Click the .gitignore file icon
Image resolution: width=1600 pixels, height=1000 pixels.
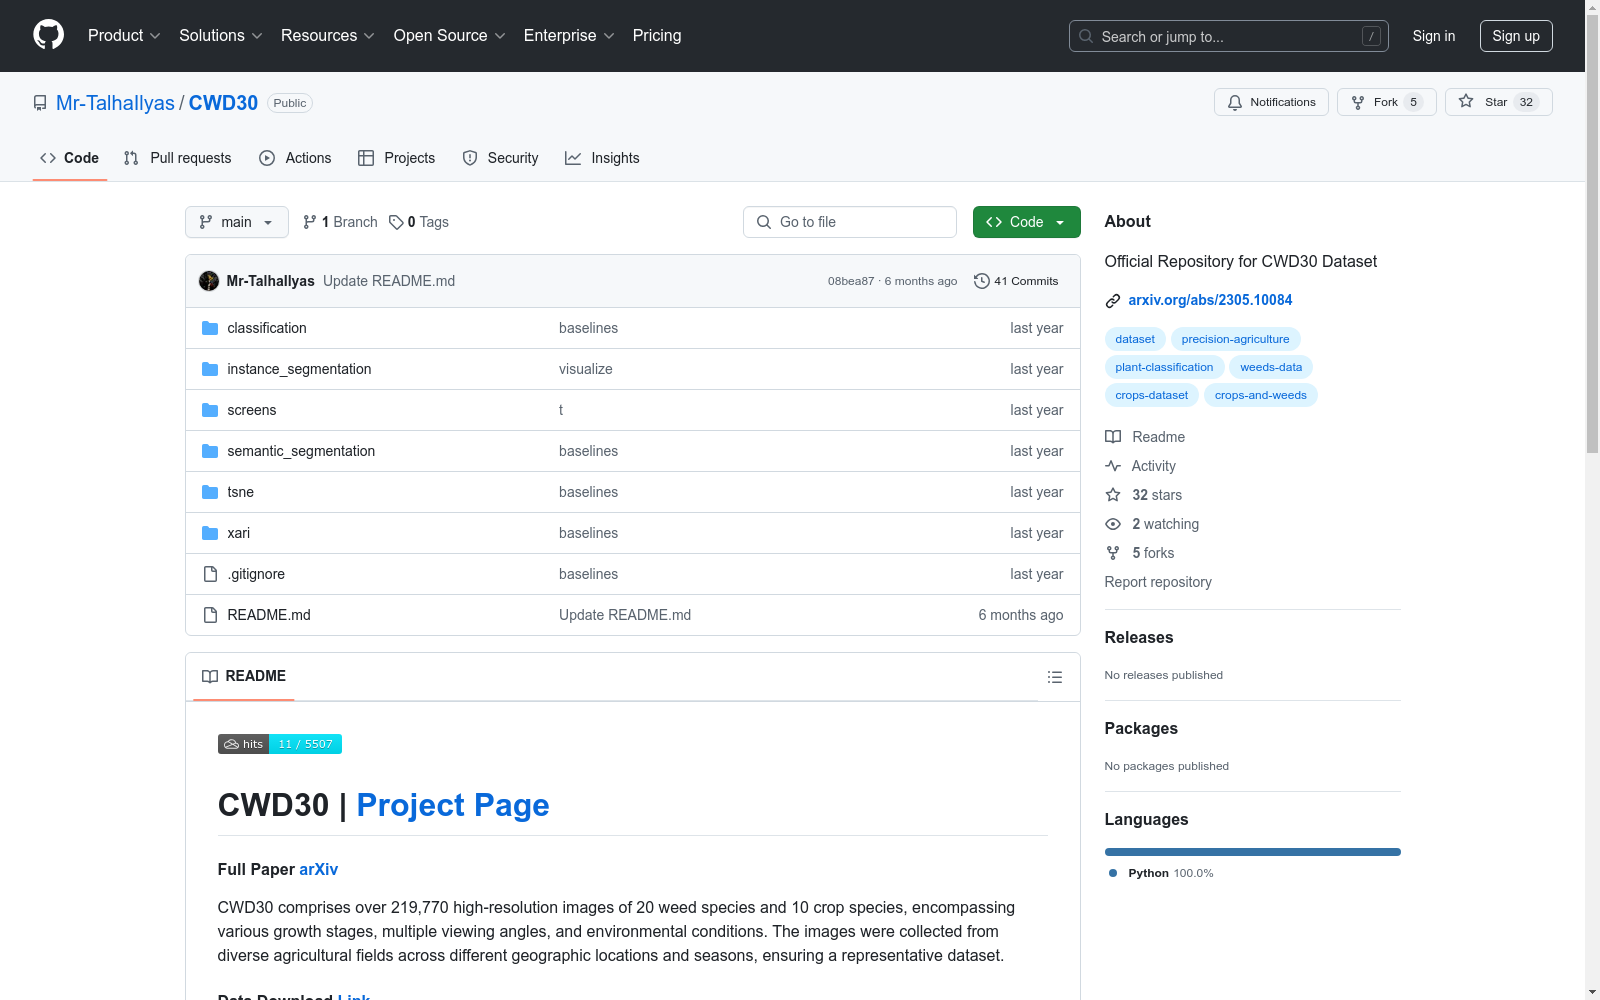pos(210,574)
